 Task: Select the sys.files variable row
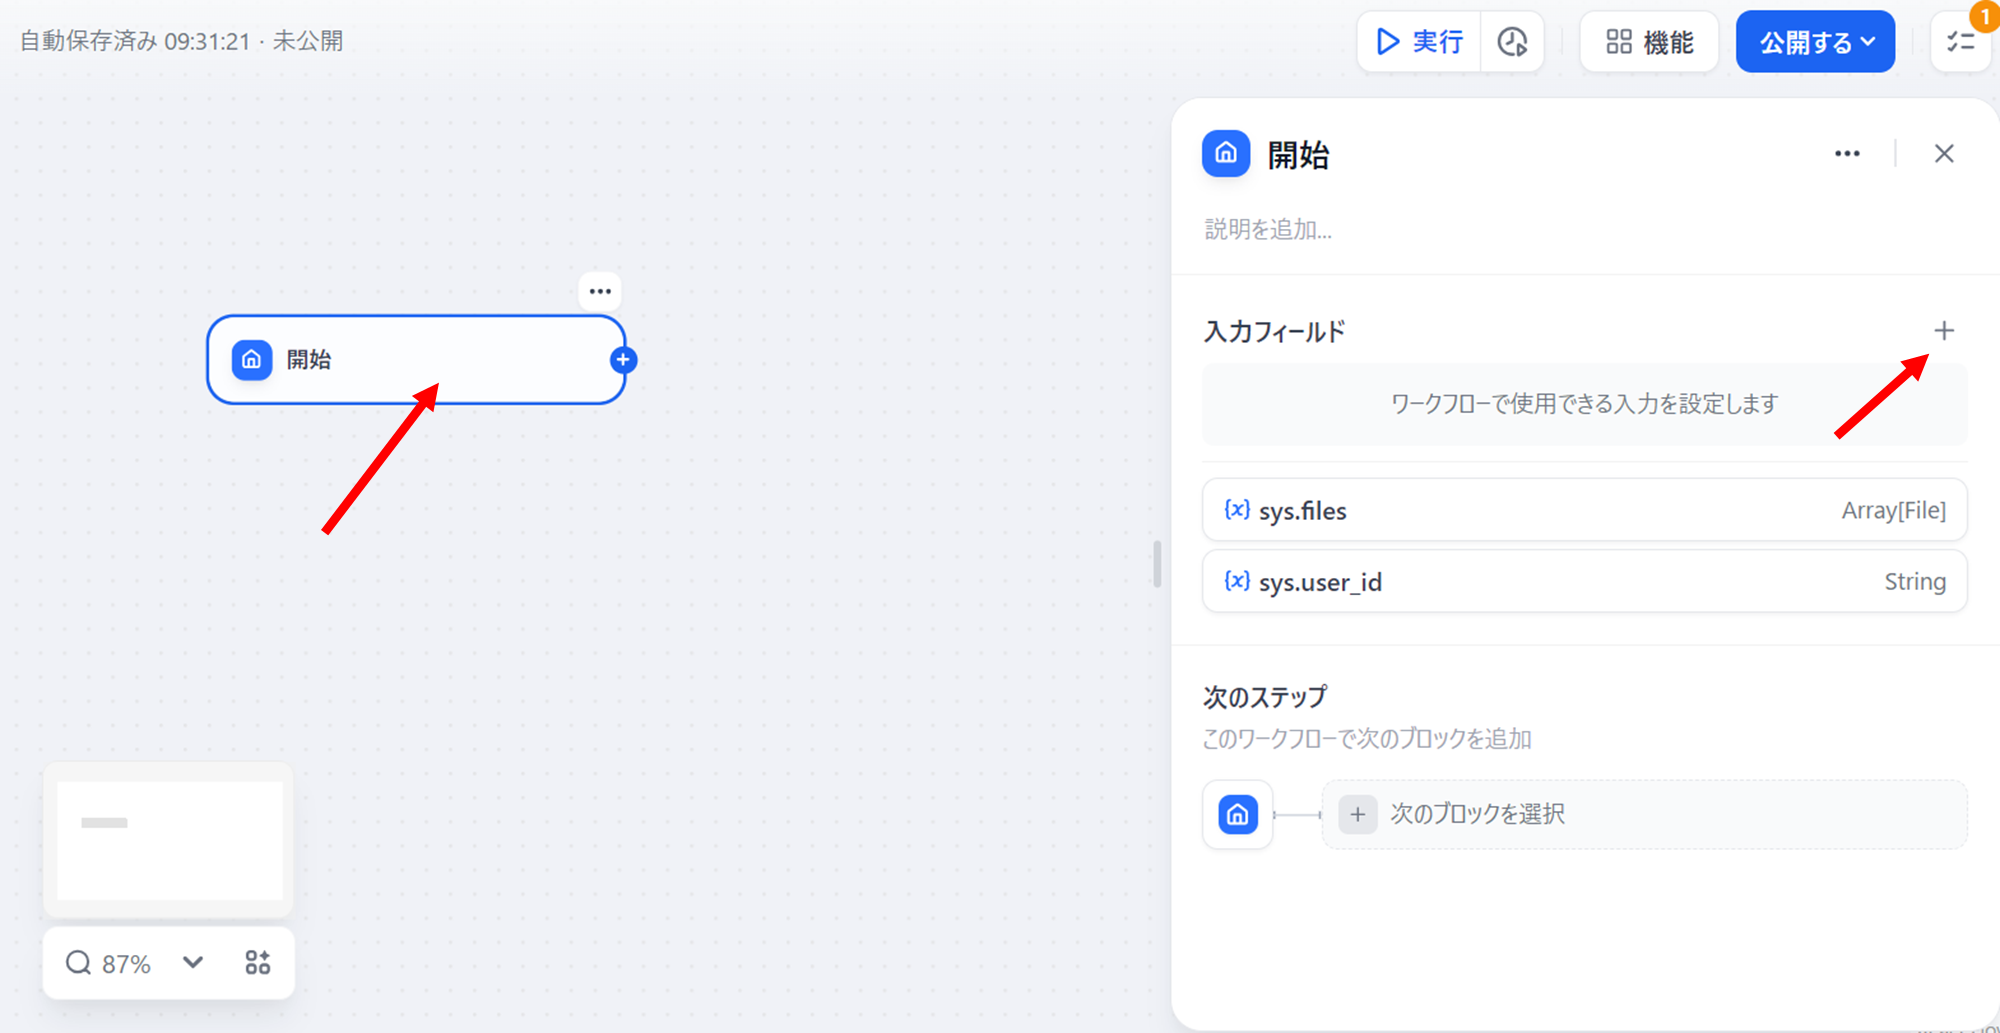[x=1584, y=511]
